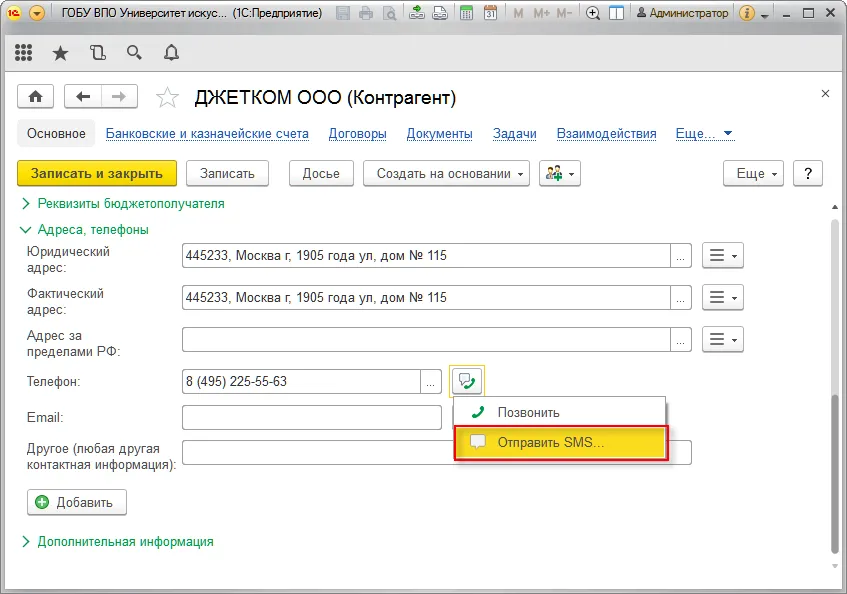The height and width of the screenshot is (594, 847).
Task: Click into the Фактический адрес field
Action: (426, 298)
